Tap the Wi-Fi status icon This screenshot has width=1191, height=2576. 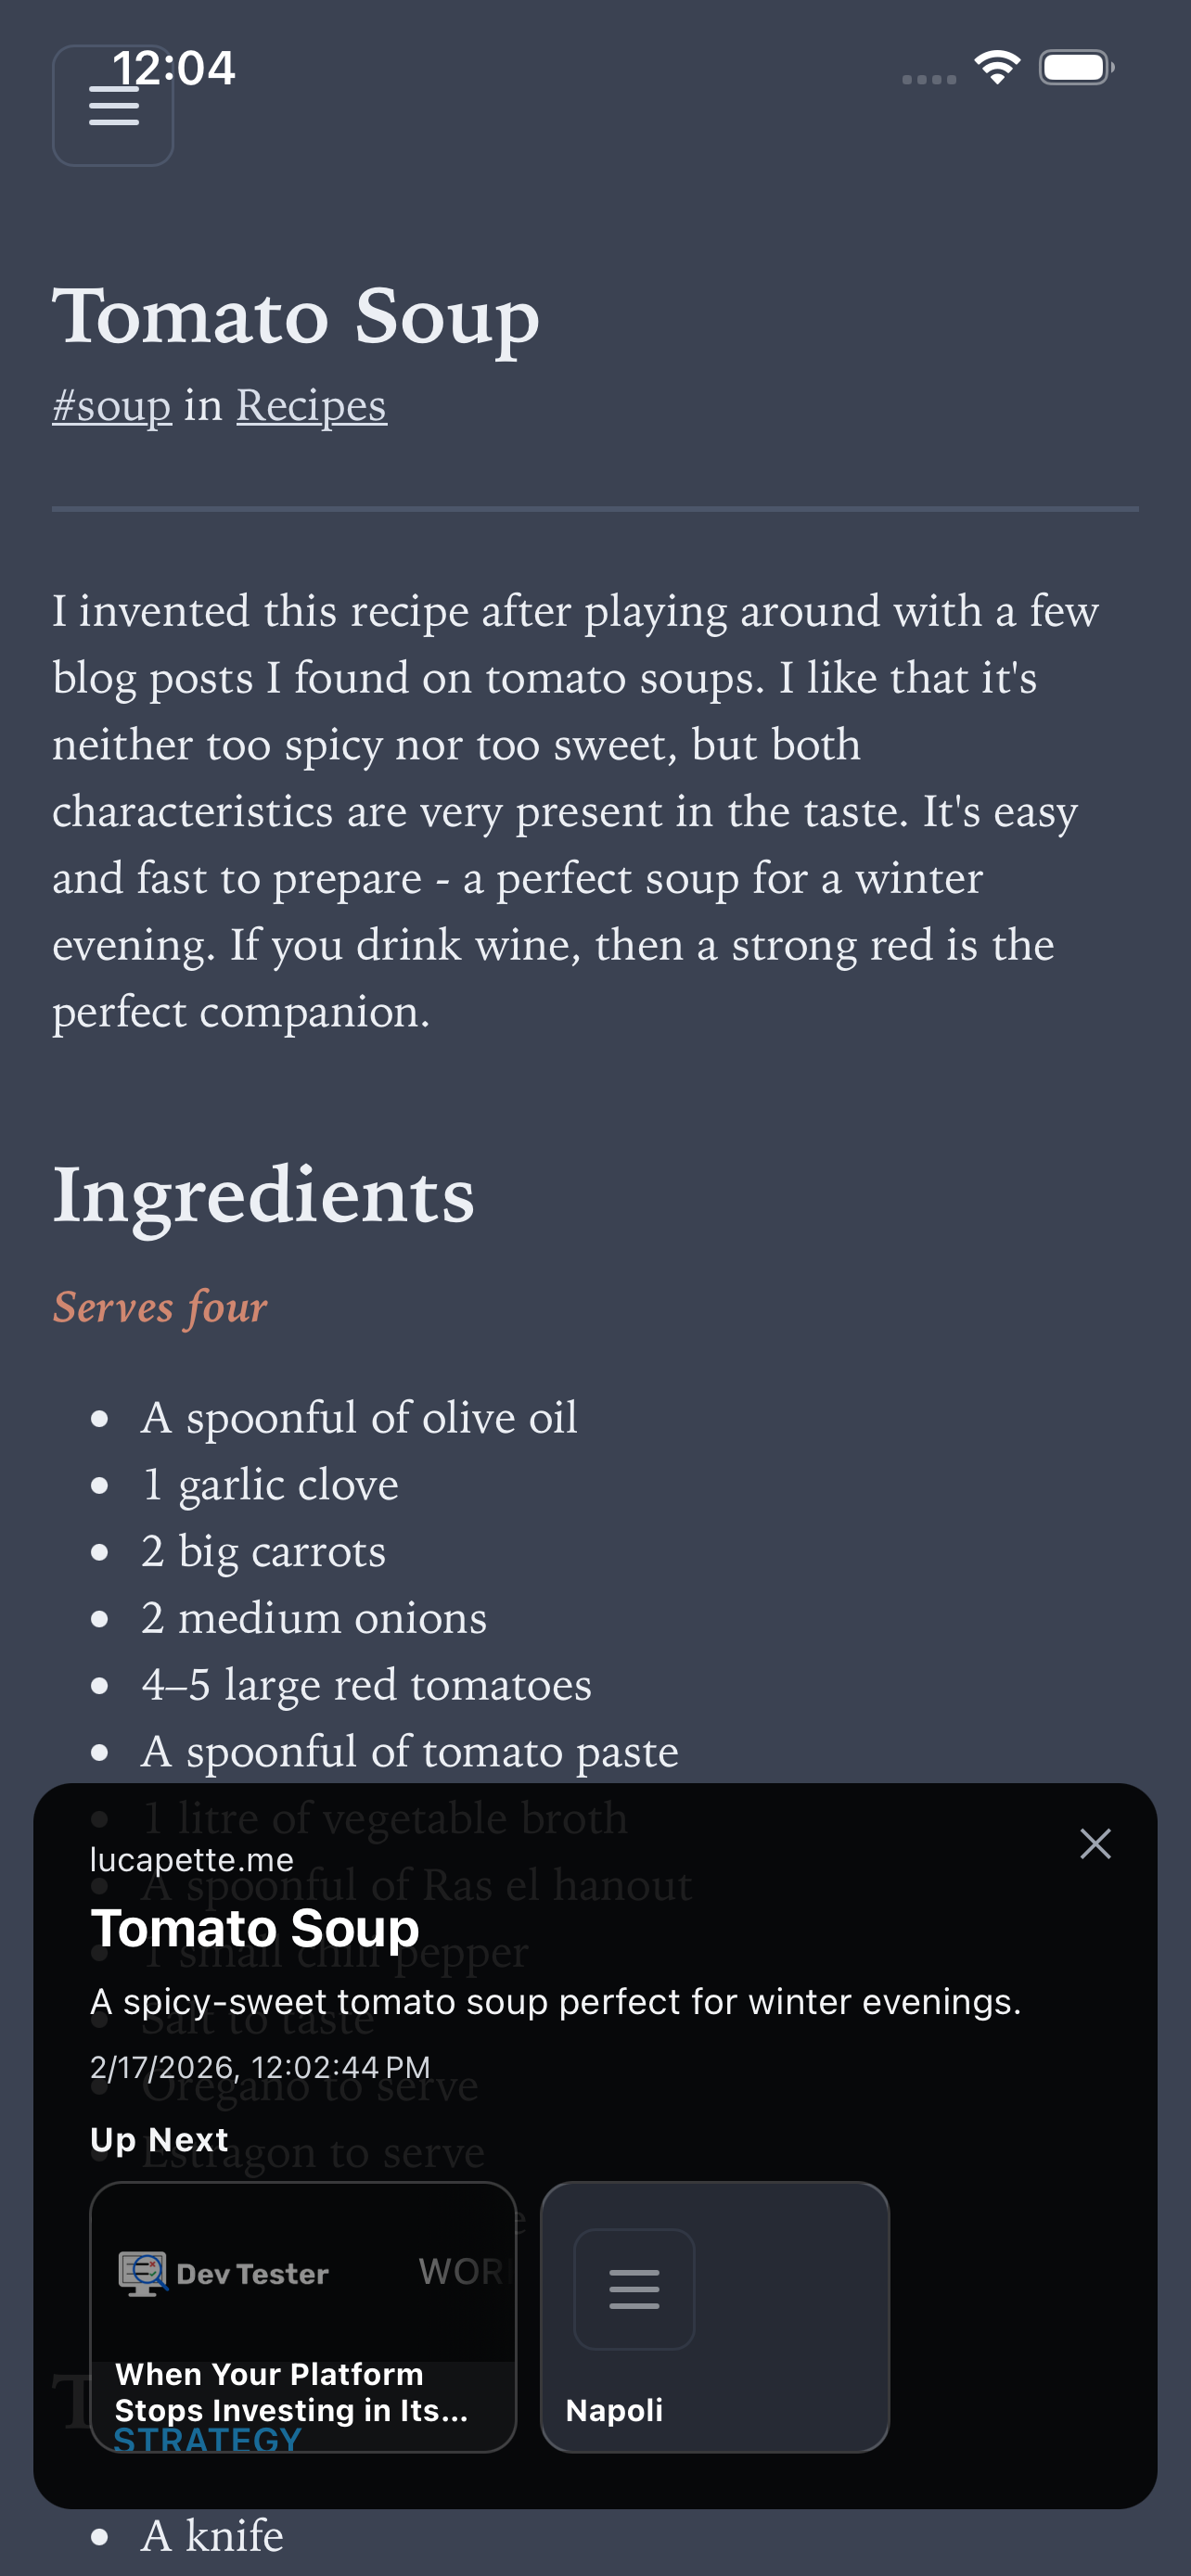996,66
